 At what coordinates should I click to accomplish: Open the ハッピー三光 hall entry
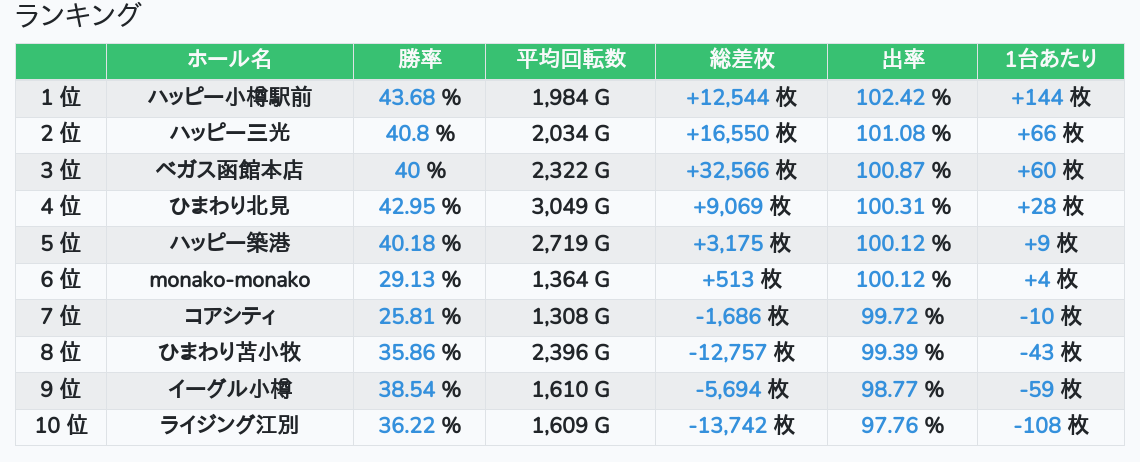click(x=230, y=134)
